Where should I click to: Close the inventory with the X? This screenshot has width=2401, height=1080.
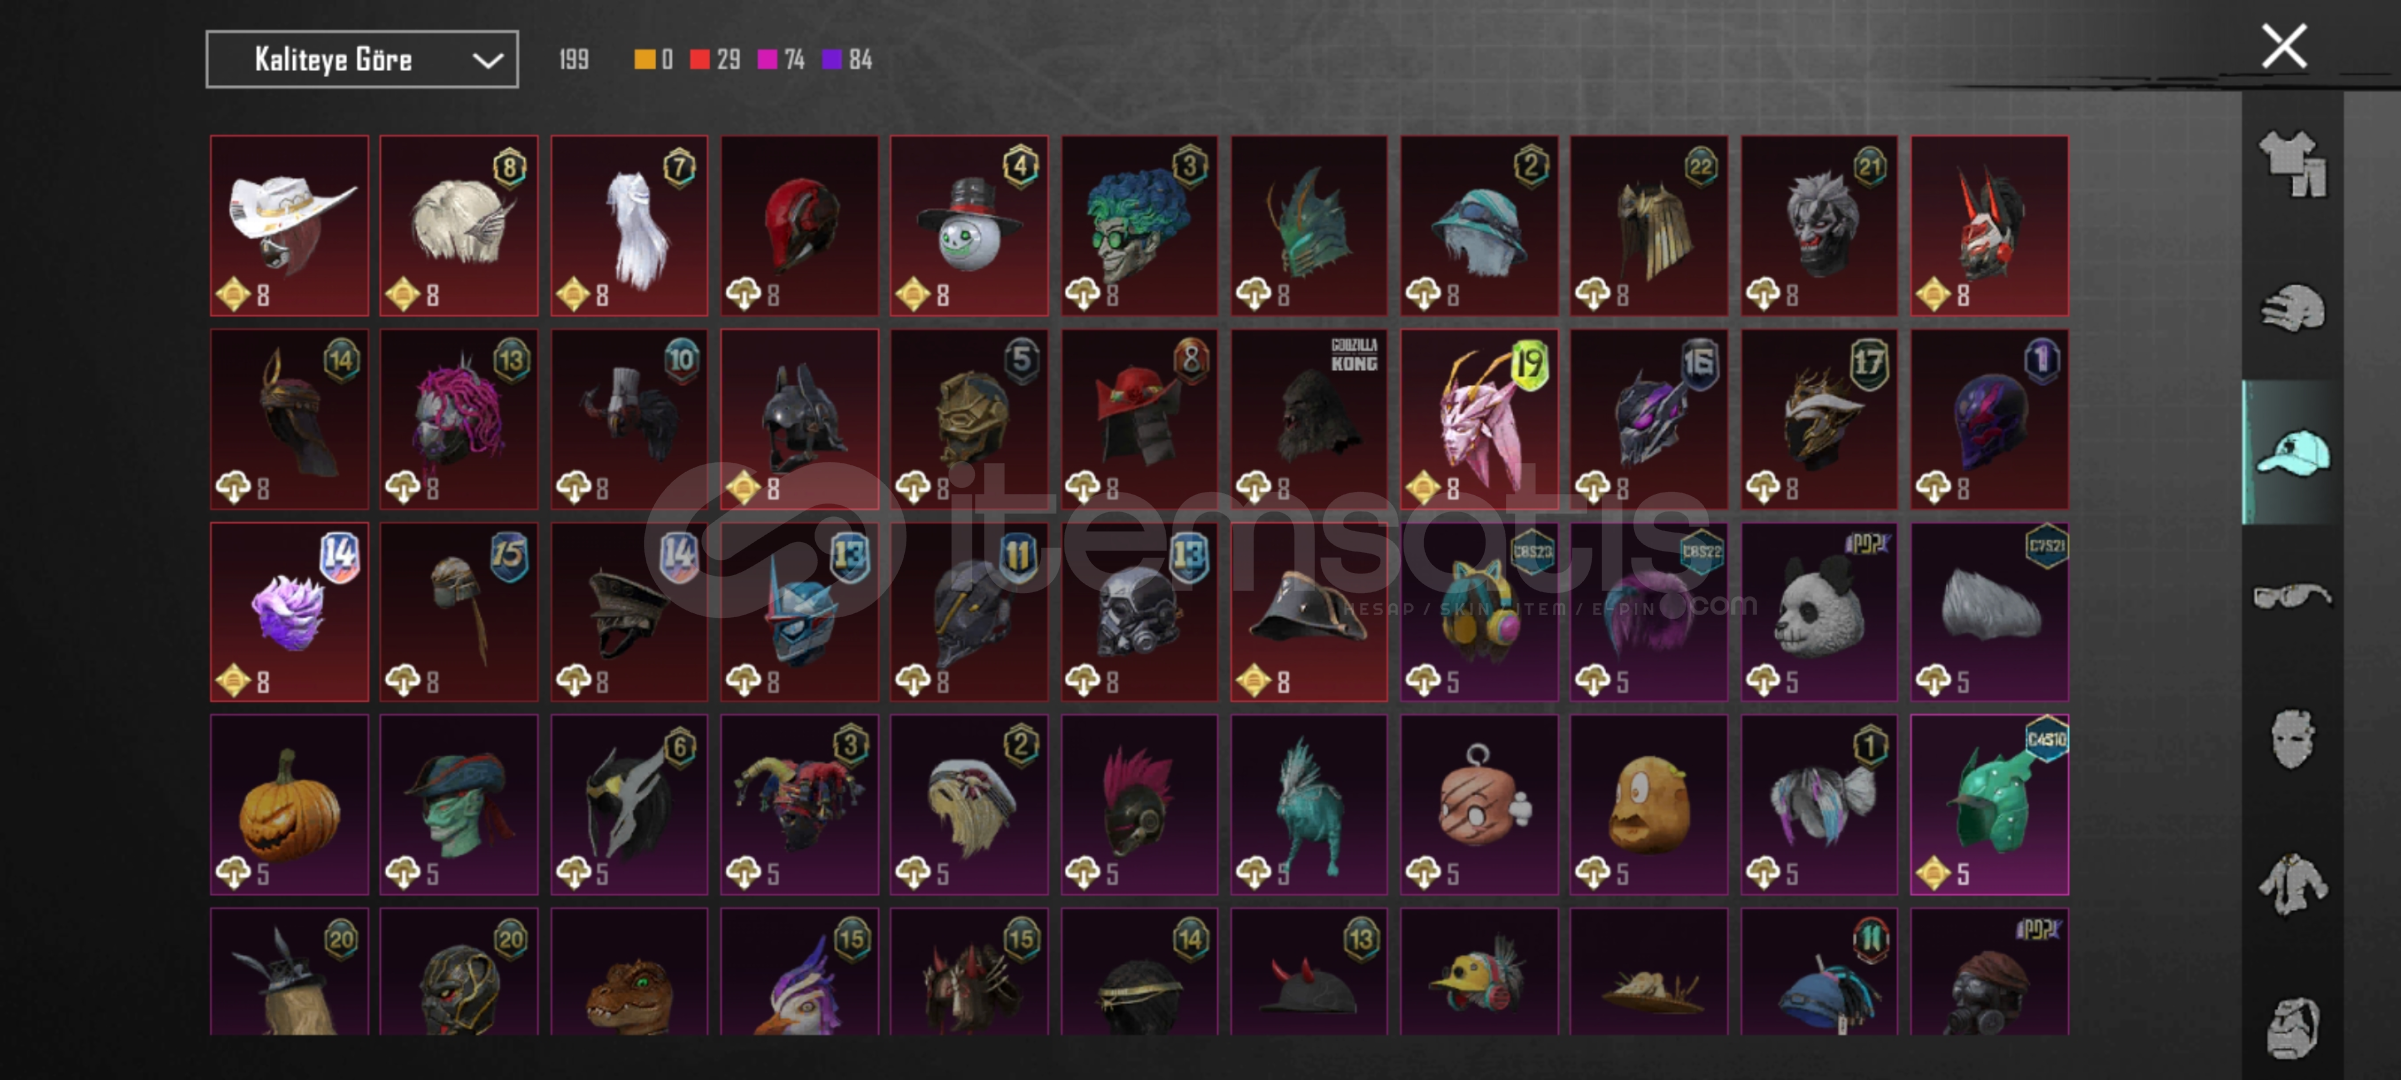pyautogui.click(x=2284, y=46)
